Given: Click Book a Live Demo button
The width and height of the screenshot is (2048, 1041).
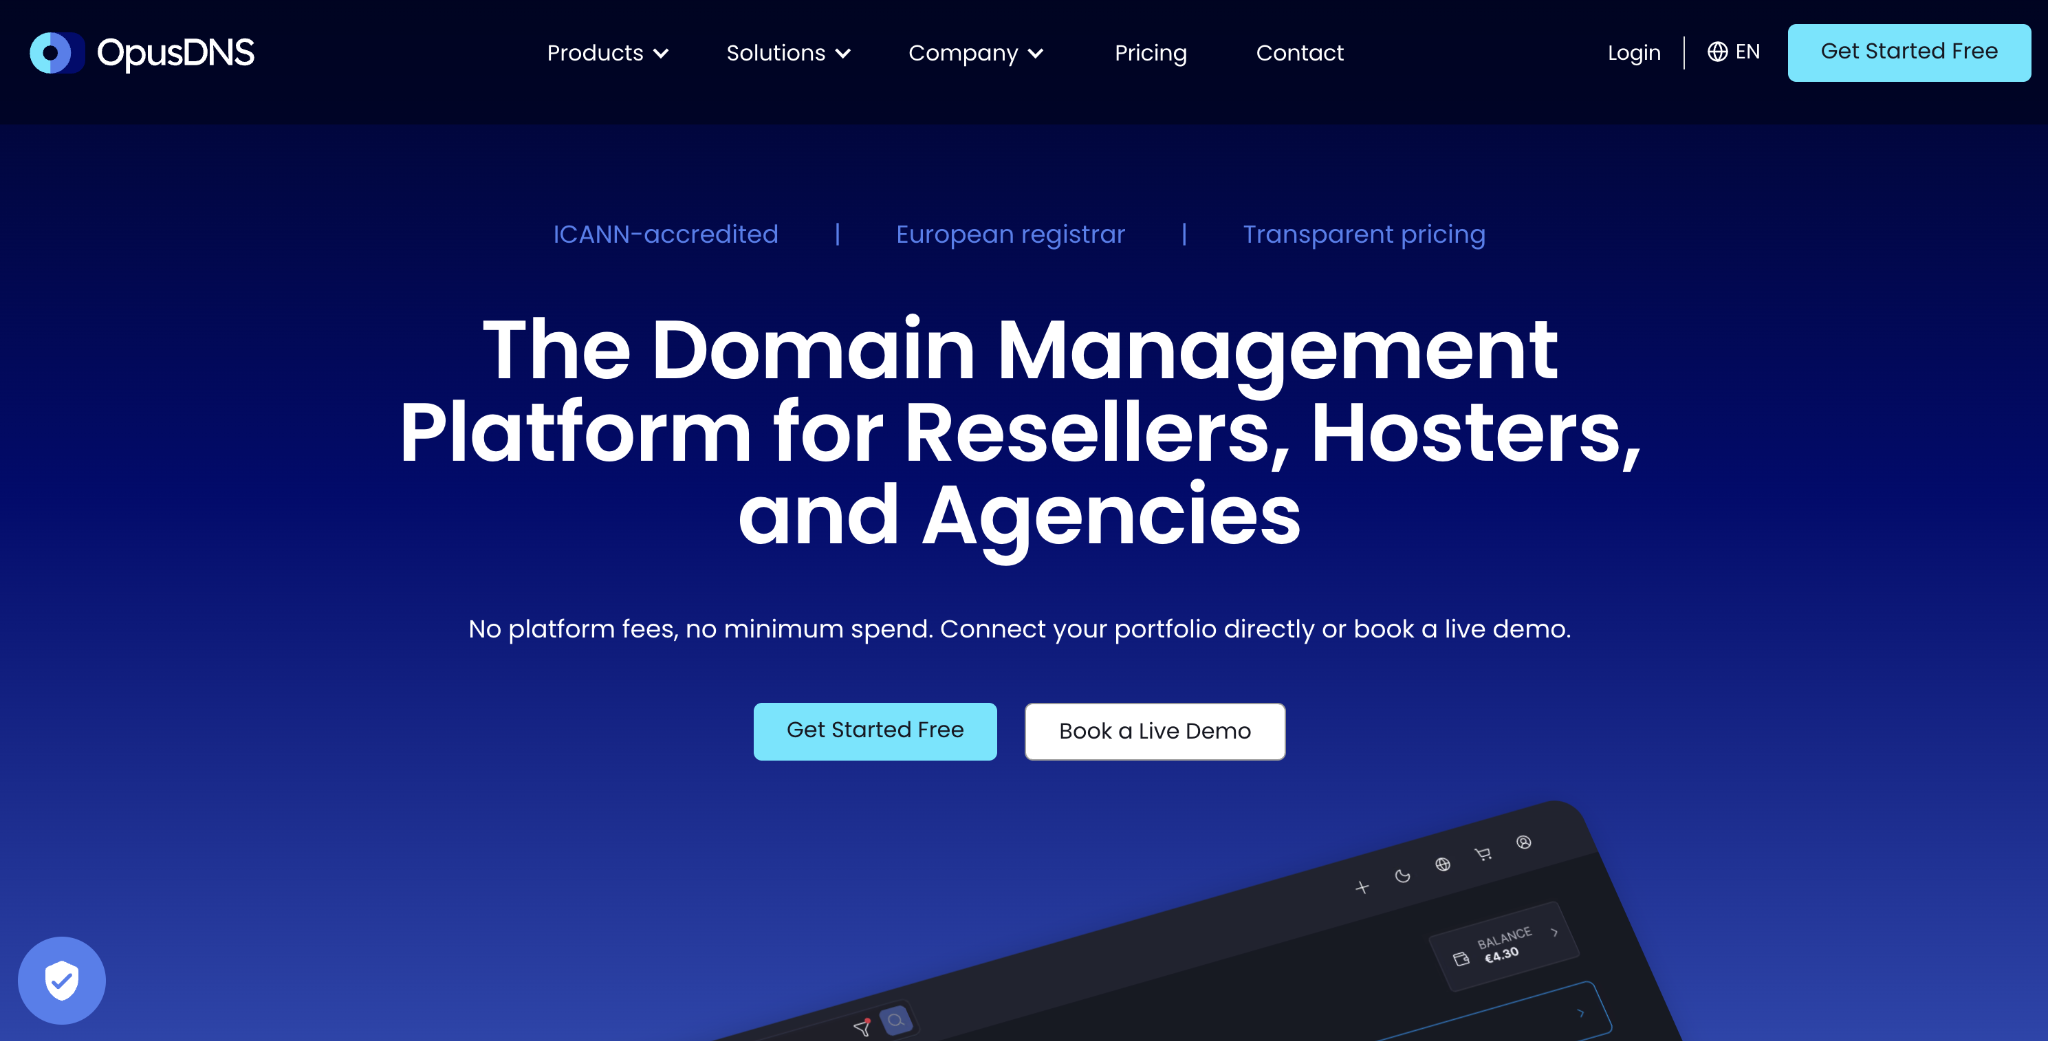Looking at the screenshot, I should pyautogui.click(x=1155, y=731).
